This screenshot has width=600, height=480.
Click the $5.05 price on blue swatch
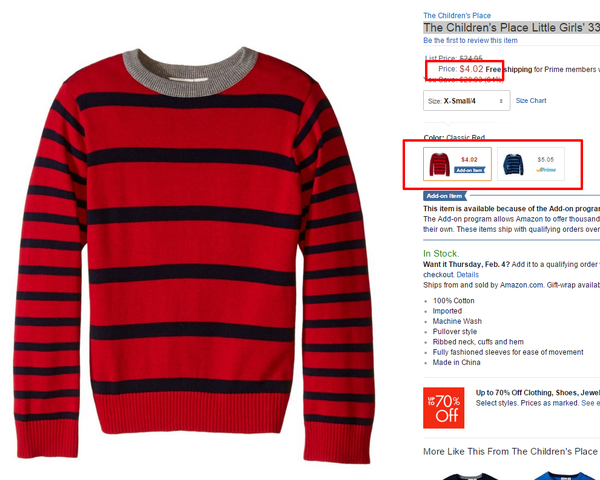point(545,160)
